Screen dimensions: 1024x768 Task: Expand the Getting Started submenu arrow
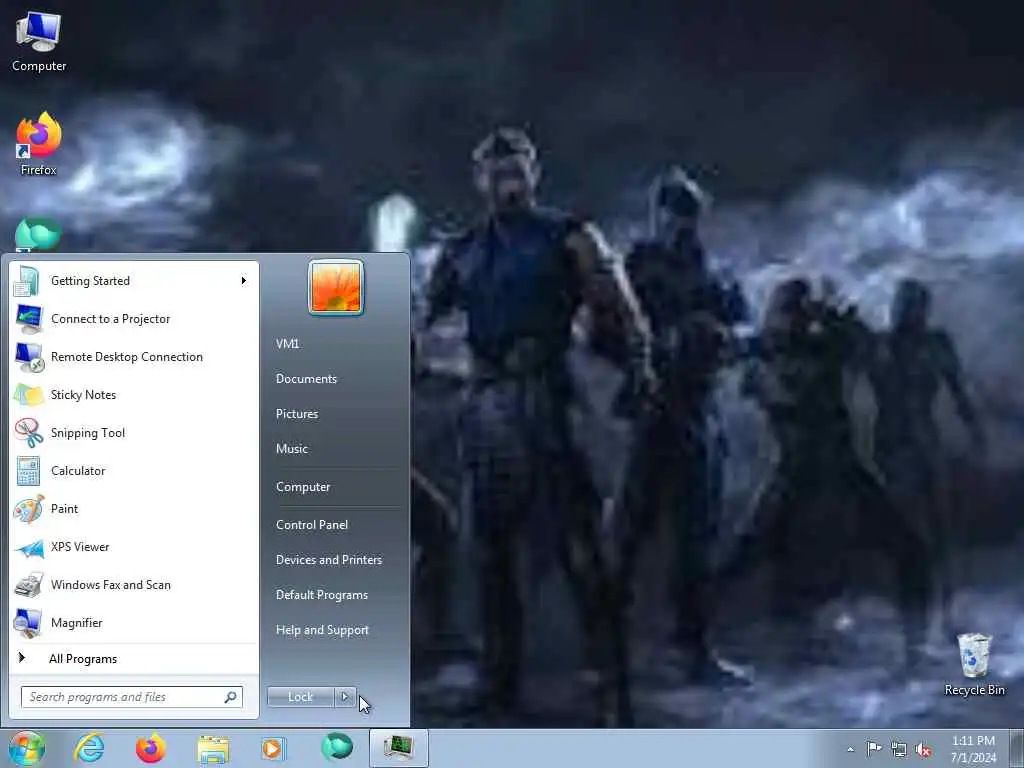(244, 281)
